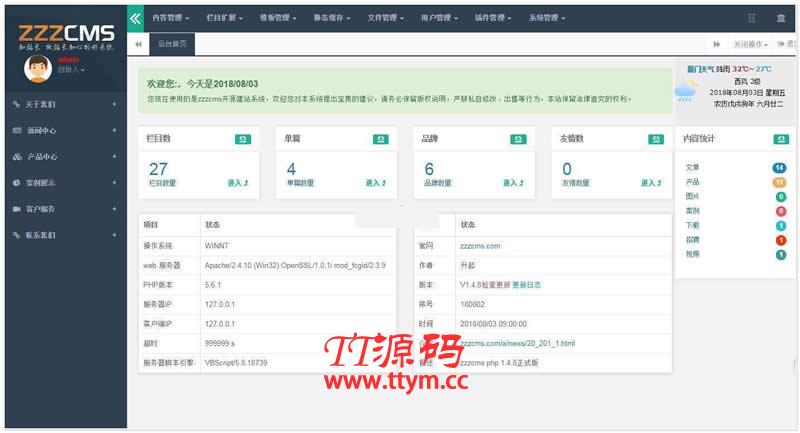Open the 用户管理 dropdown menu
The height and width of the screenshot is (433, 800).
click(439, 18)
